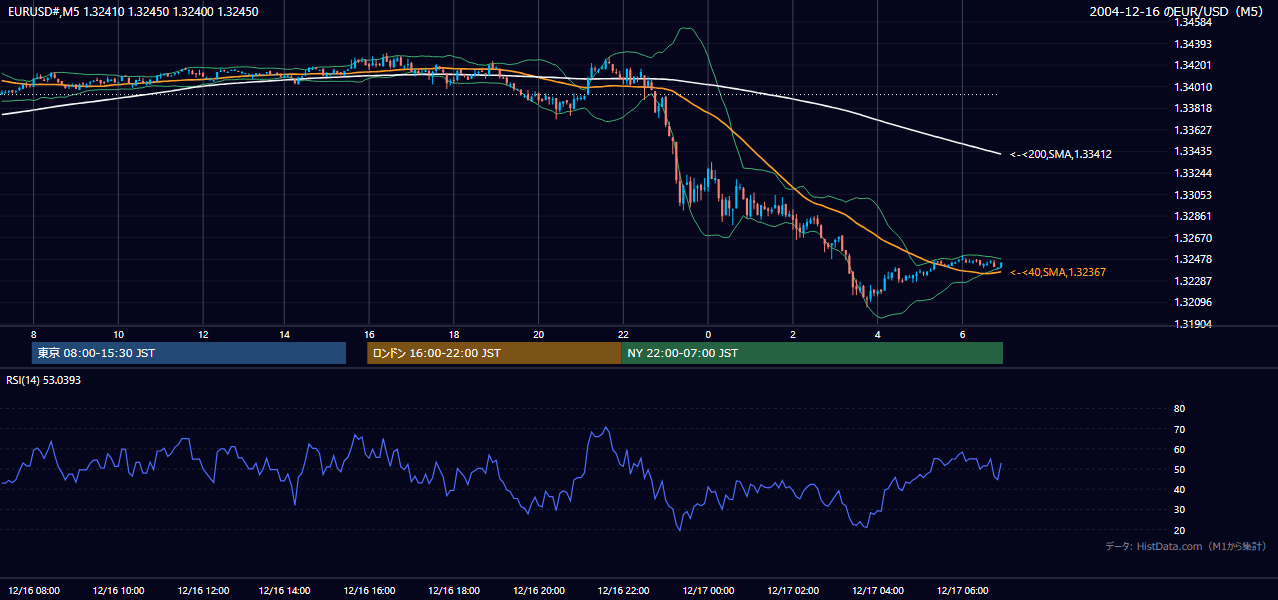Click price level 1.32861 on axis
The width and height of the screenshot is (1278, 600).
point(1193,216)
